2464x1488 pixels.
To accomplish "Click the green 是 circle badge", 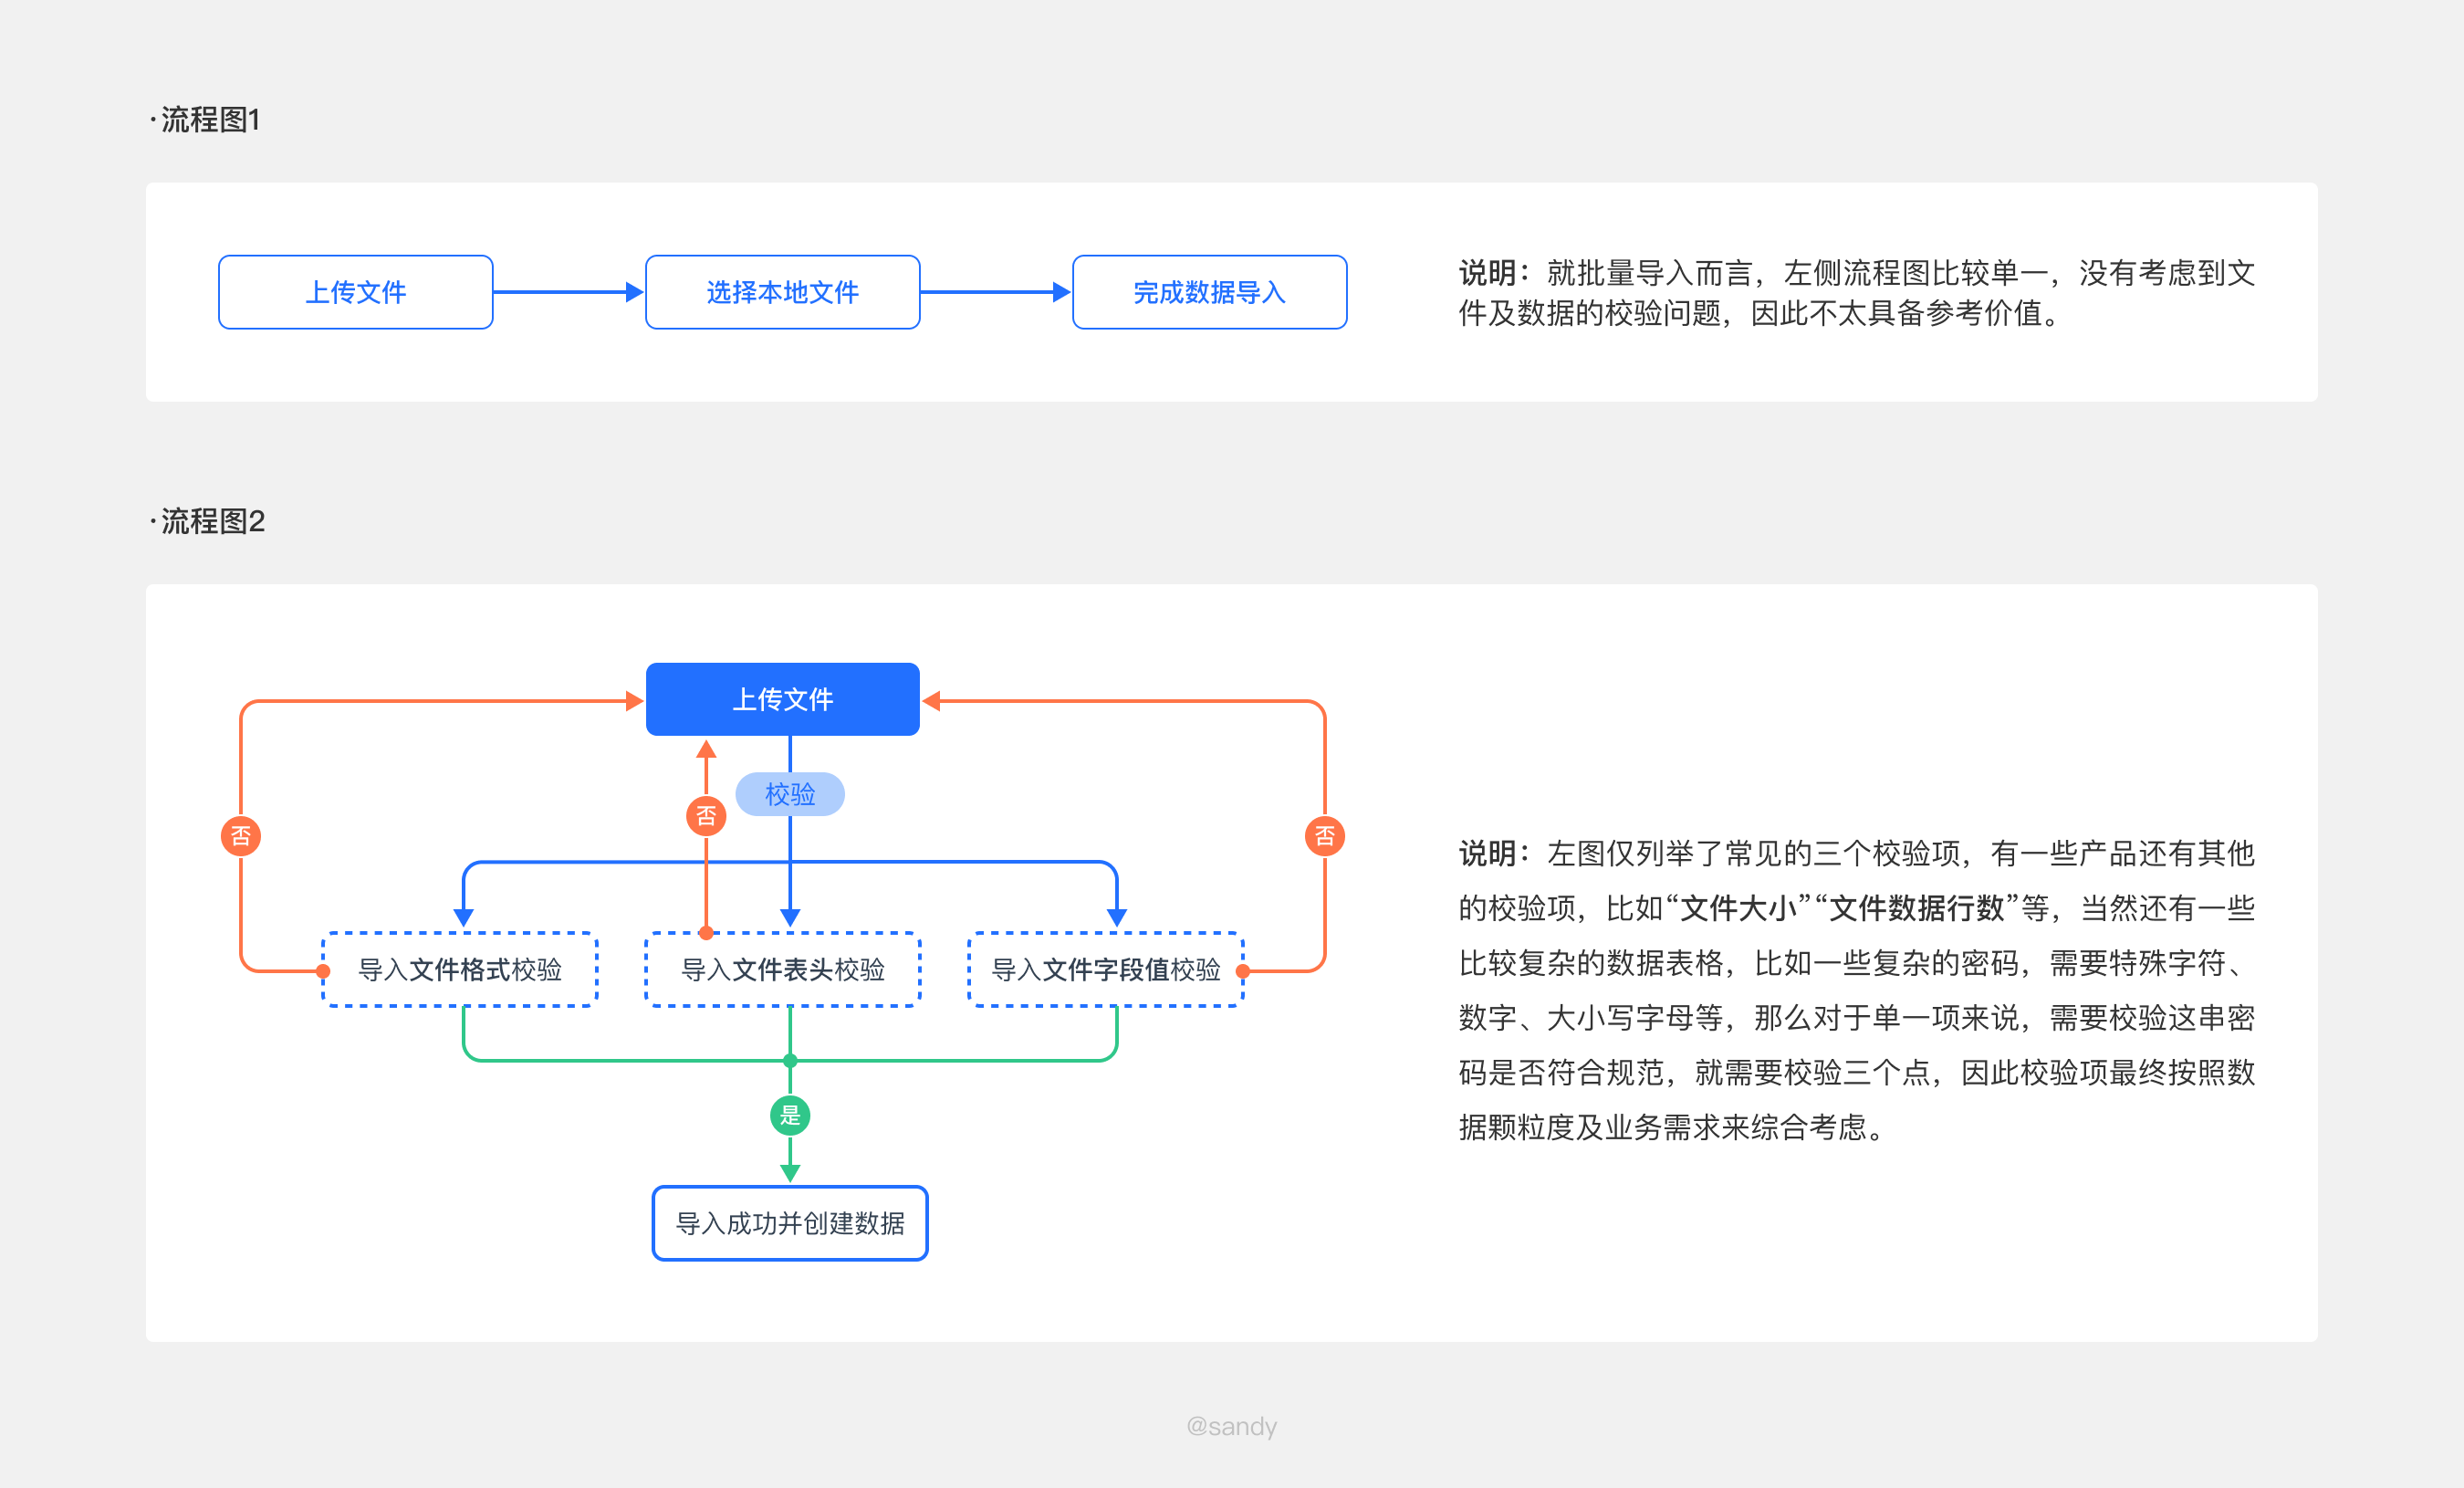I will tap(790, 1115).
